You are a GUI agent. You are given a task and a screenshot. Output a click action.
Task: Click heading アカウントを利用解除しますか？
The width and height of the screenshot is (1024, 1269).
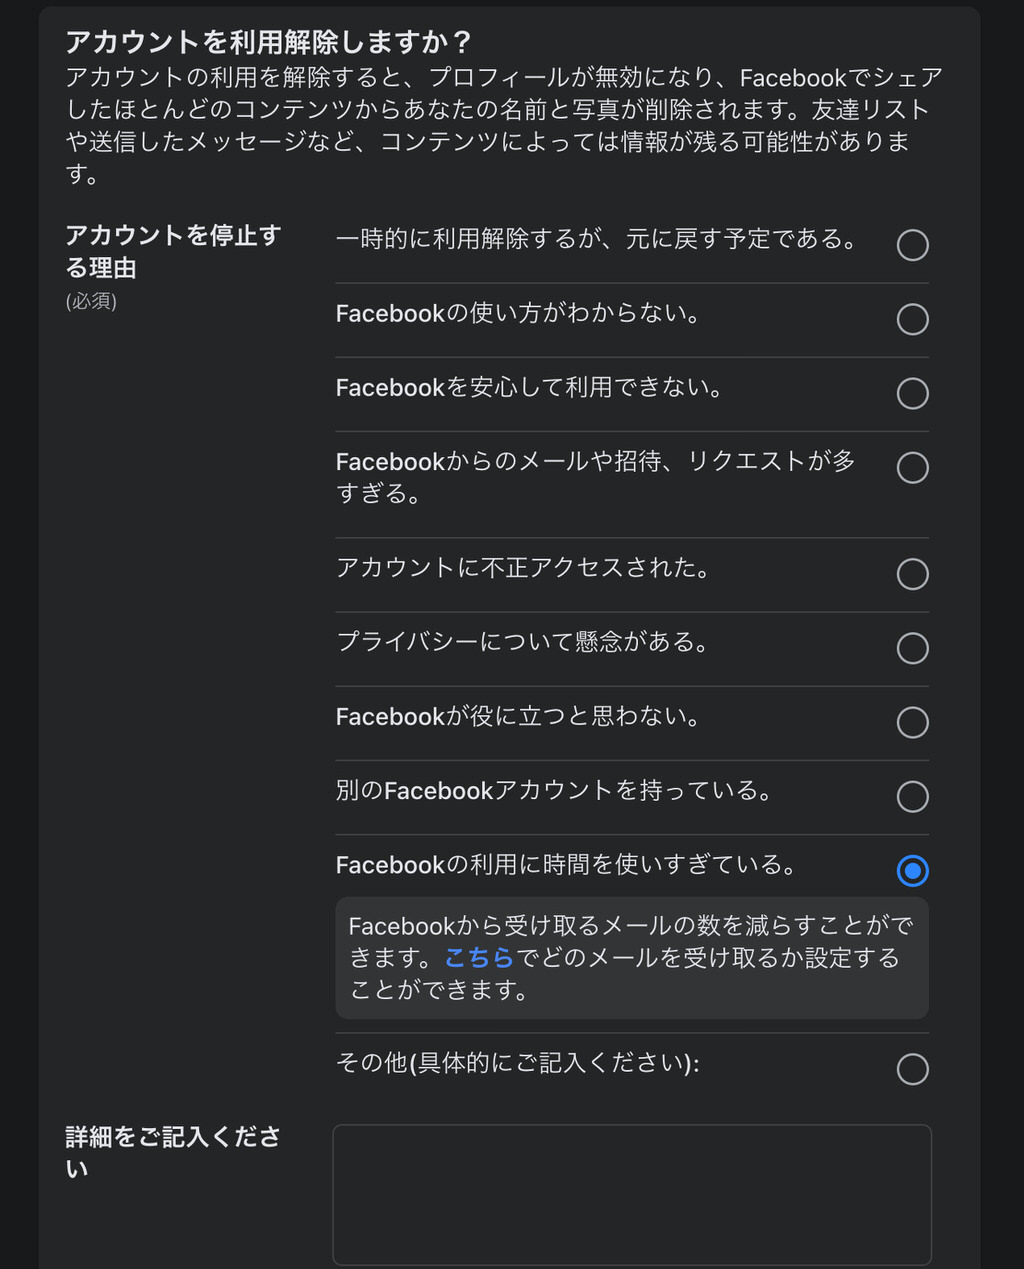pos(268,42)
